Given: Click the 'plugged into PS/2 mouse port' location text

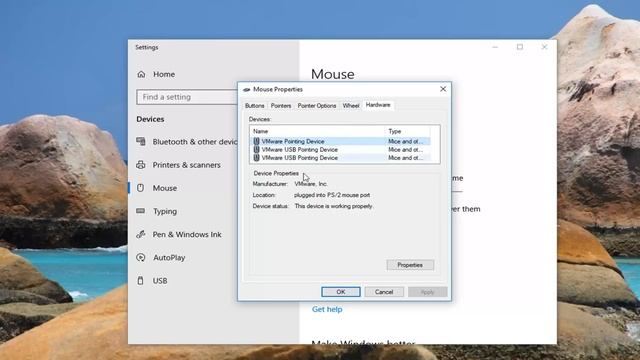Looking at the screenshot, I should [332, 195].
